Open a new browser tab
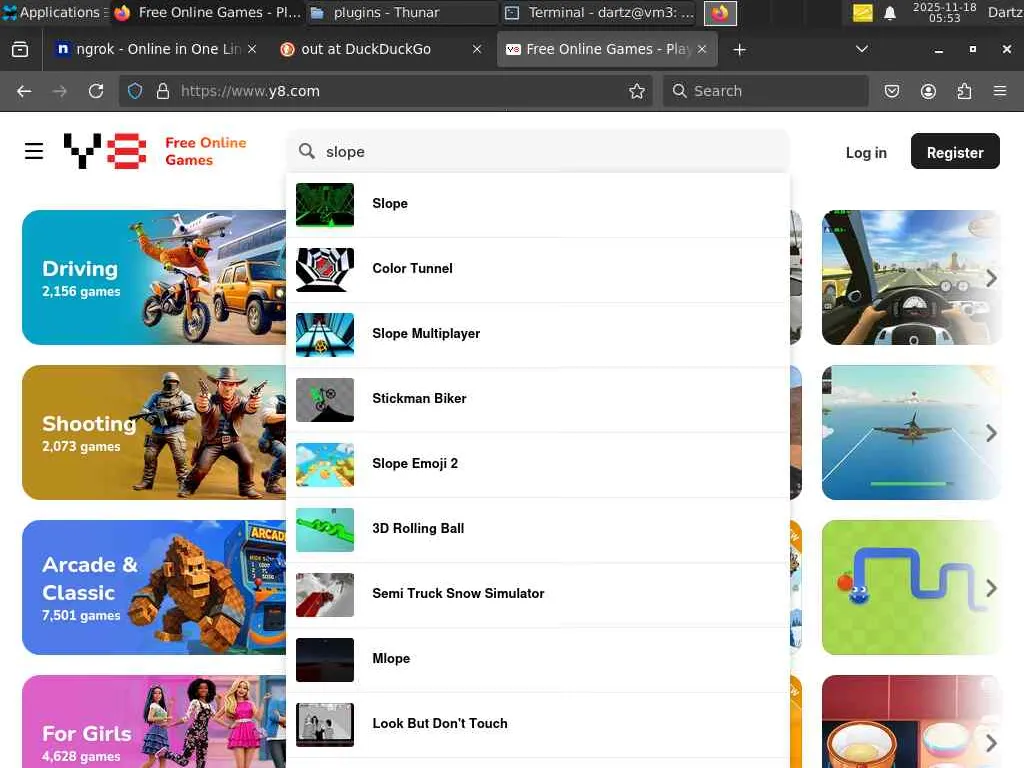This screenshot has height=768, width=1024. point(739,50)
